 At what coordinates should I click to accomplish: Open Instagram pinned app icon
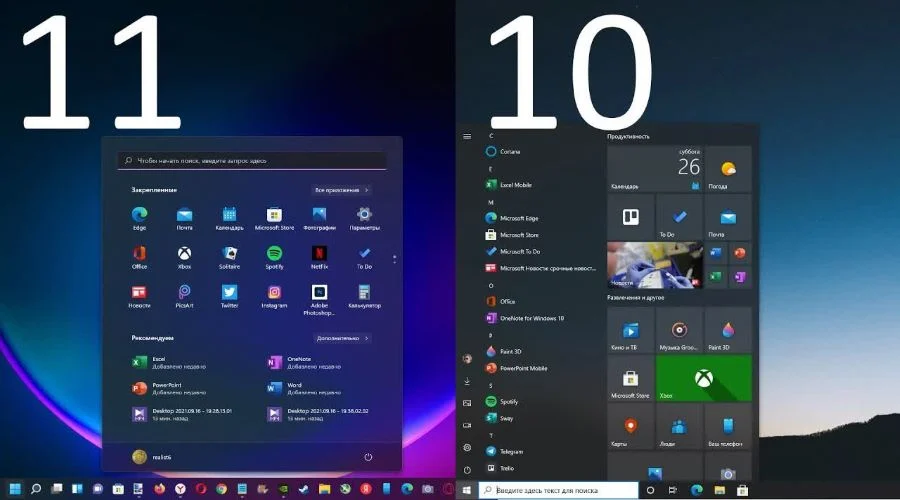274,297
